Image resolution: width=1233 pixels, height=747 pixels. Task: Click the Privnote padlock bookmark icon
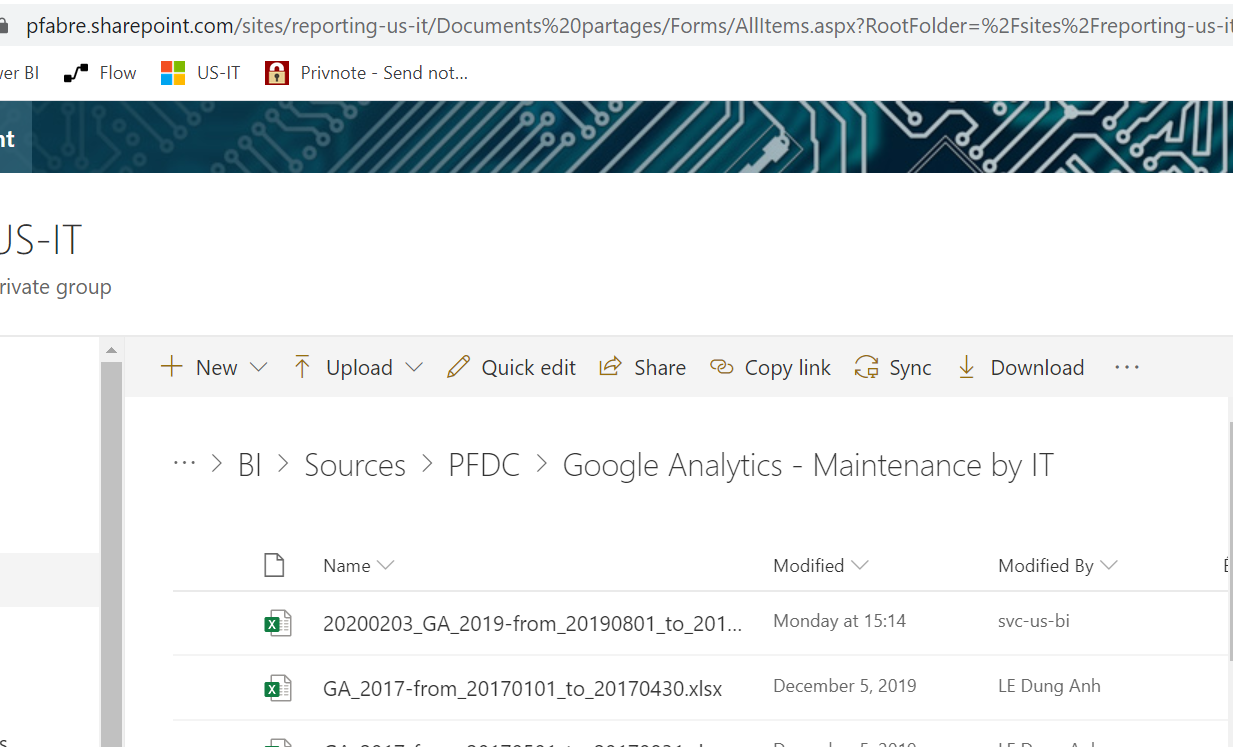click(277, 73)
